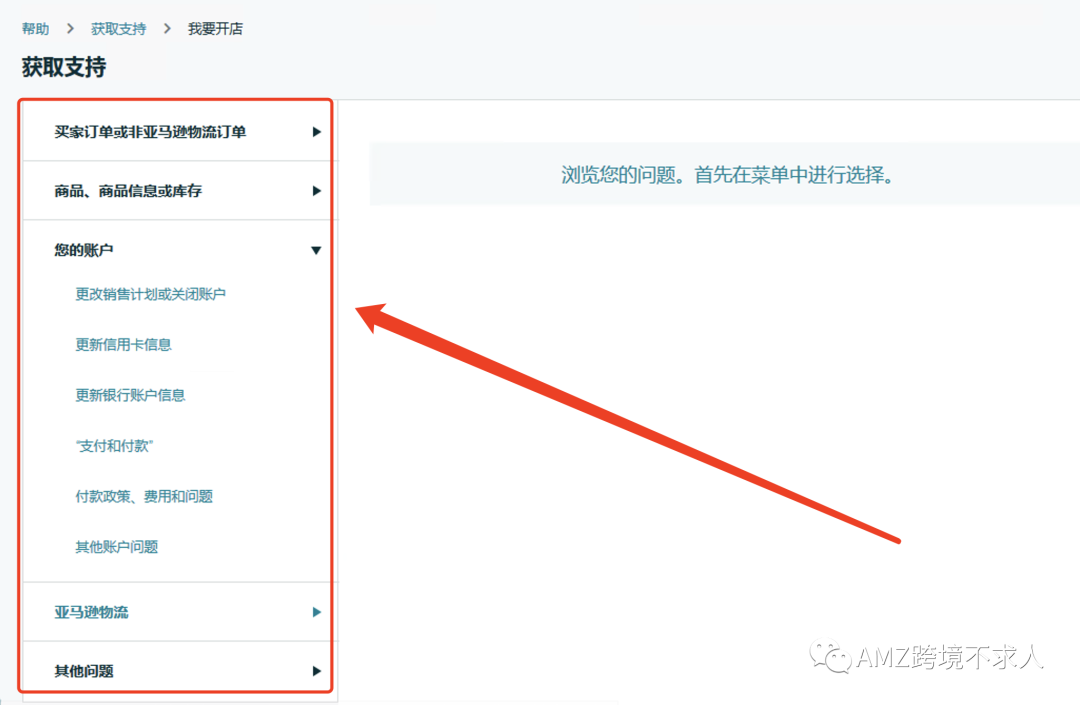
Task: Open the 获取支持 breadcrumb link
Action: 118,29
